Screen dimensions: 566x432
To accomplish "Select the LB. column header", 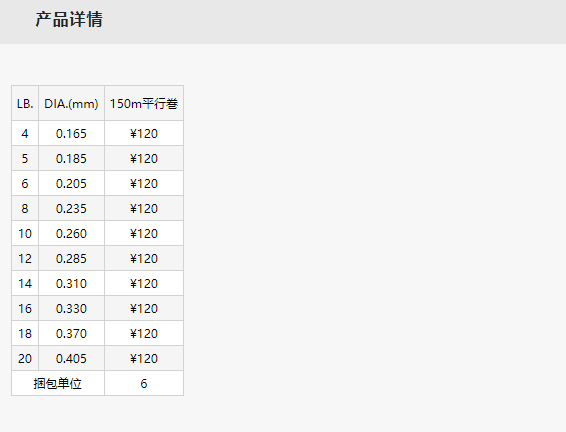I will pos(25,104).
